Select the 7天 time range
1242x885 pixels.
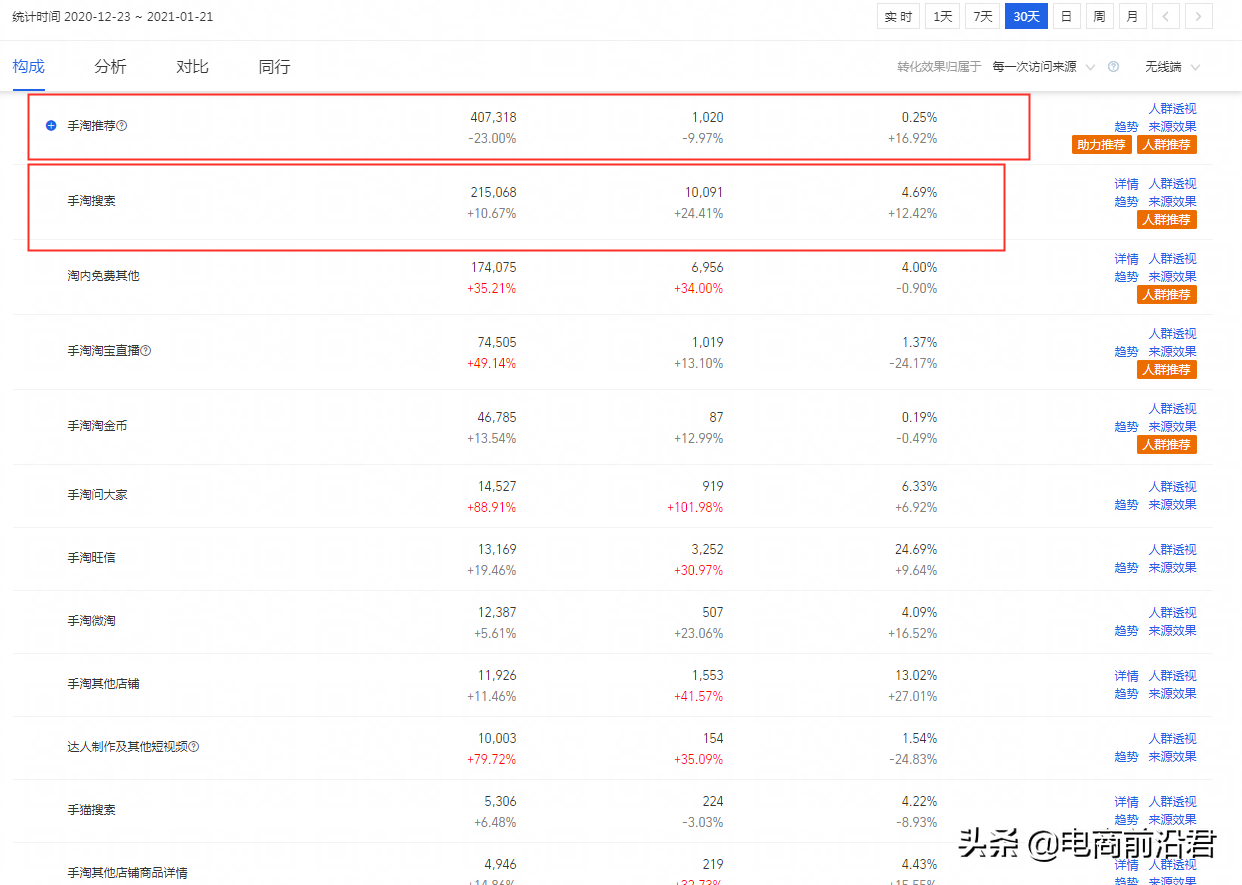pos(984,16)
